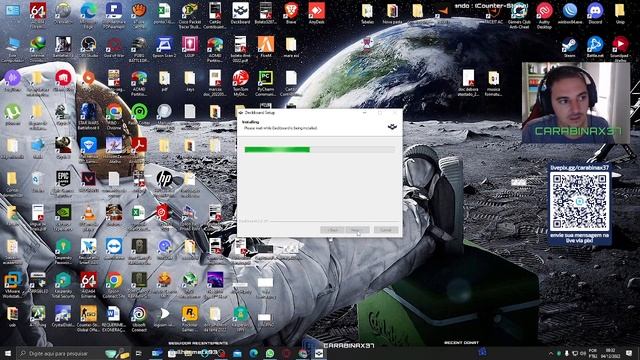Open WhatsApp from the taskbar
This screenshot has width=640, height=360.
point(270,353)
